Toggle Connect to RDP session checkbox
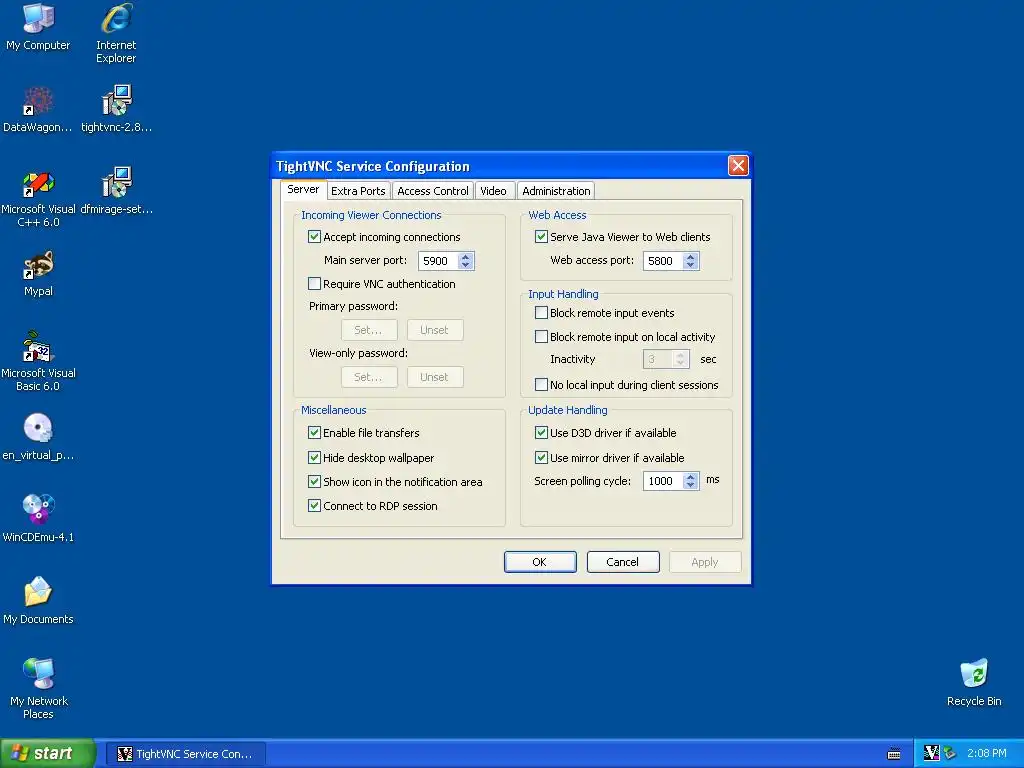1024x768 pixels. click(314, 505)
